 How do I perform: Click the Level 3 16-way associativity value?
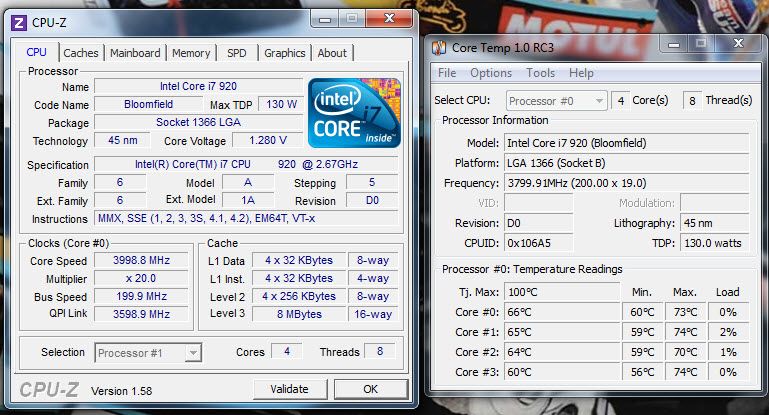click(x=373, y=314)
